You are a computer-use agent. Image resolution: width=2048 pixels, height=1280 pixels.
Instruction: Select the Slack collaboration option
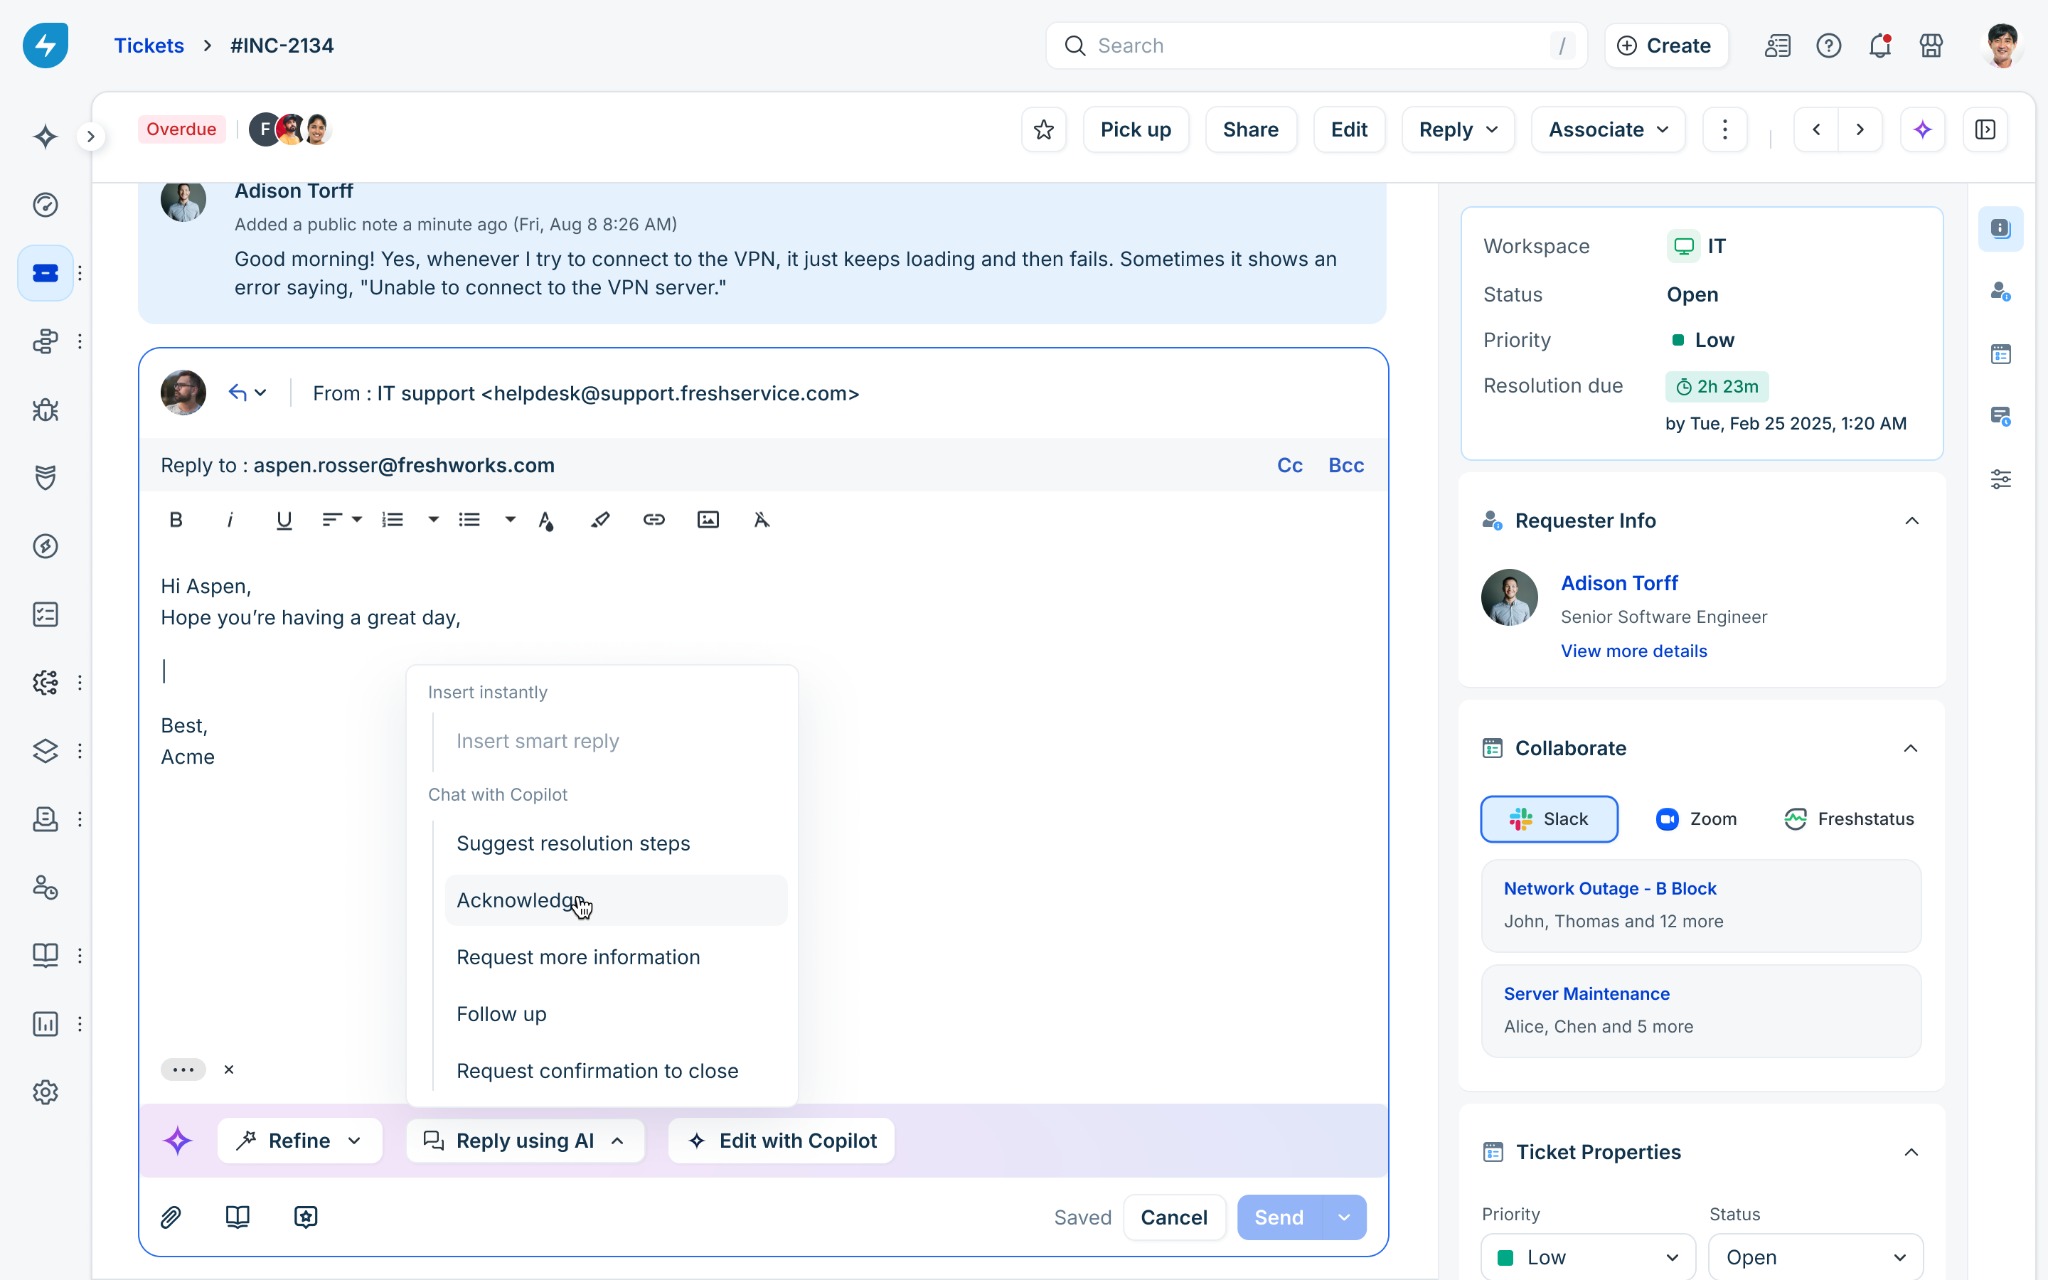point(1549,819)
